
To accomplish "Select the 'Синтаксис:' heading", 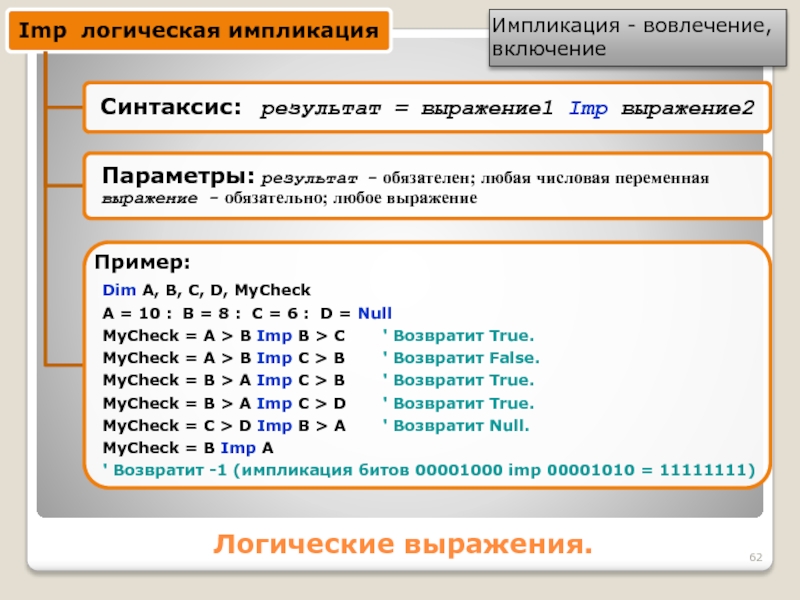I will coord(170,107).
